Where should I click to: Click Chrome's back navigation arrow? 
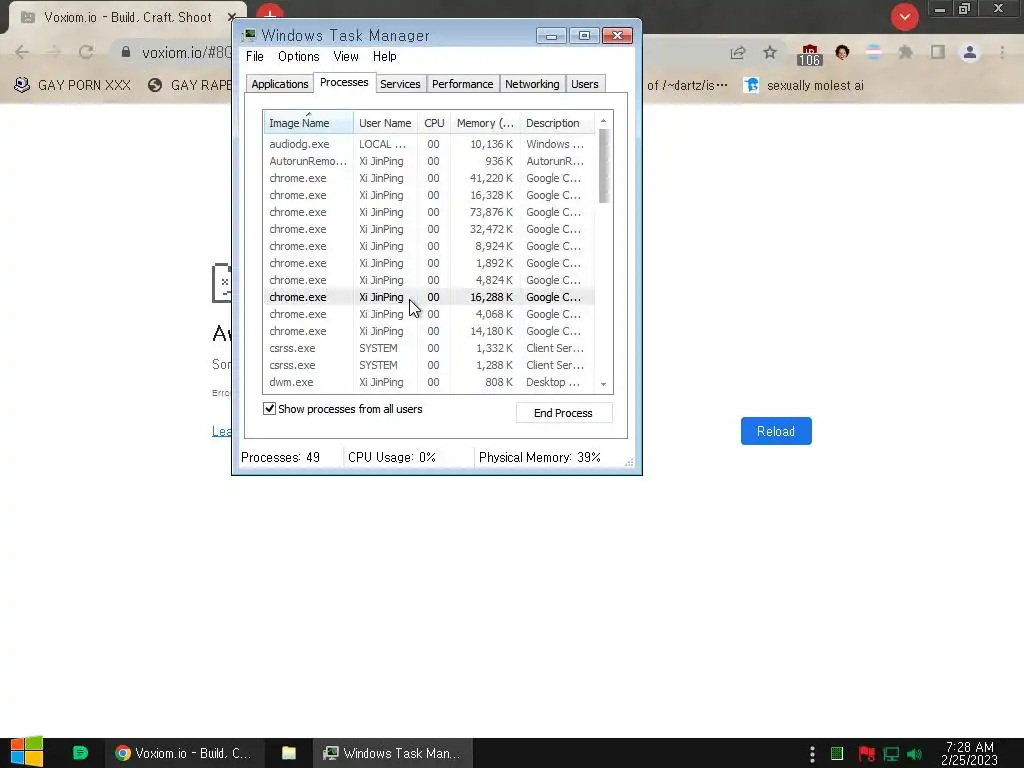coord(22,52)
